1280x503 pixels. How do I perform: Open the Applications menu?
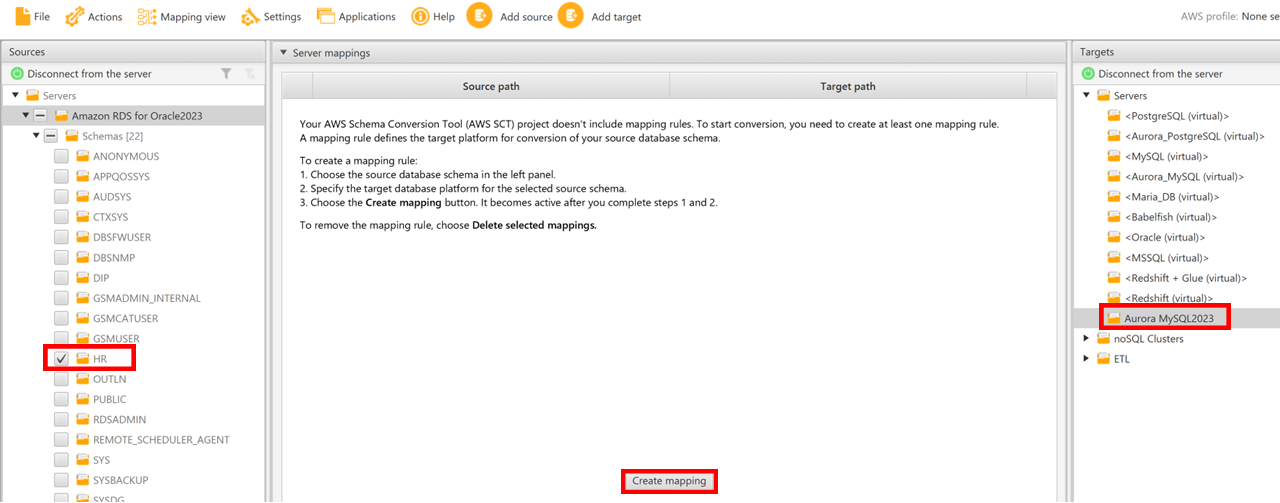coord(356,16)
